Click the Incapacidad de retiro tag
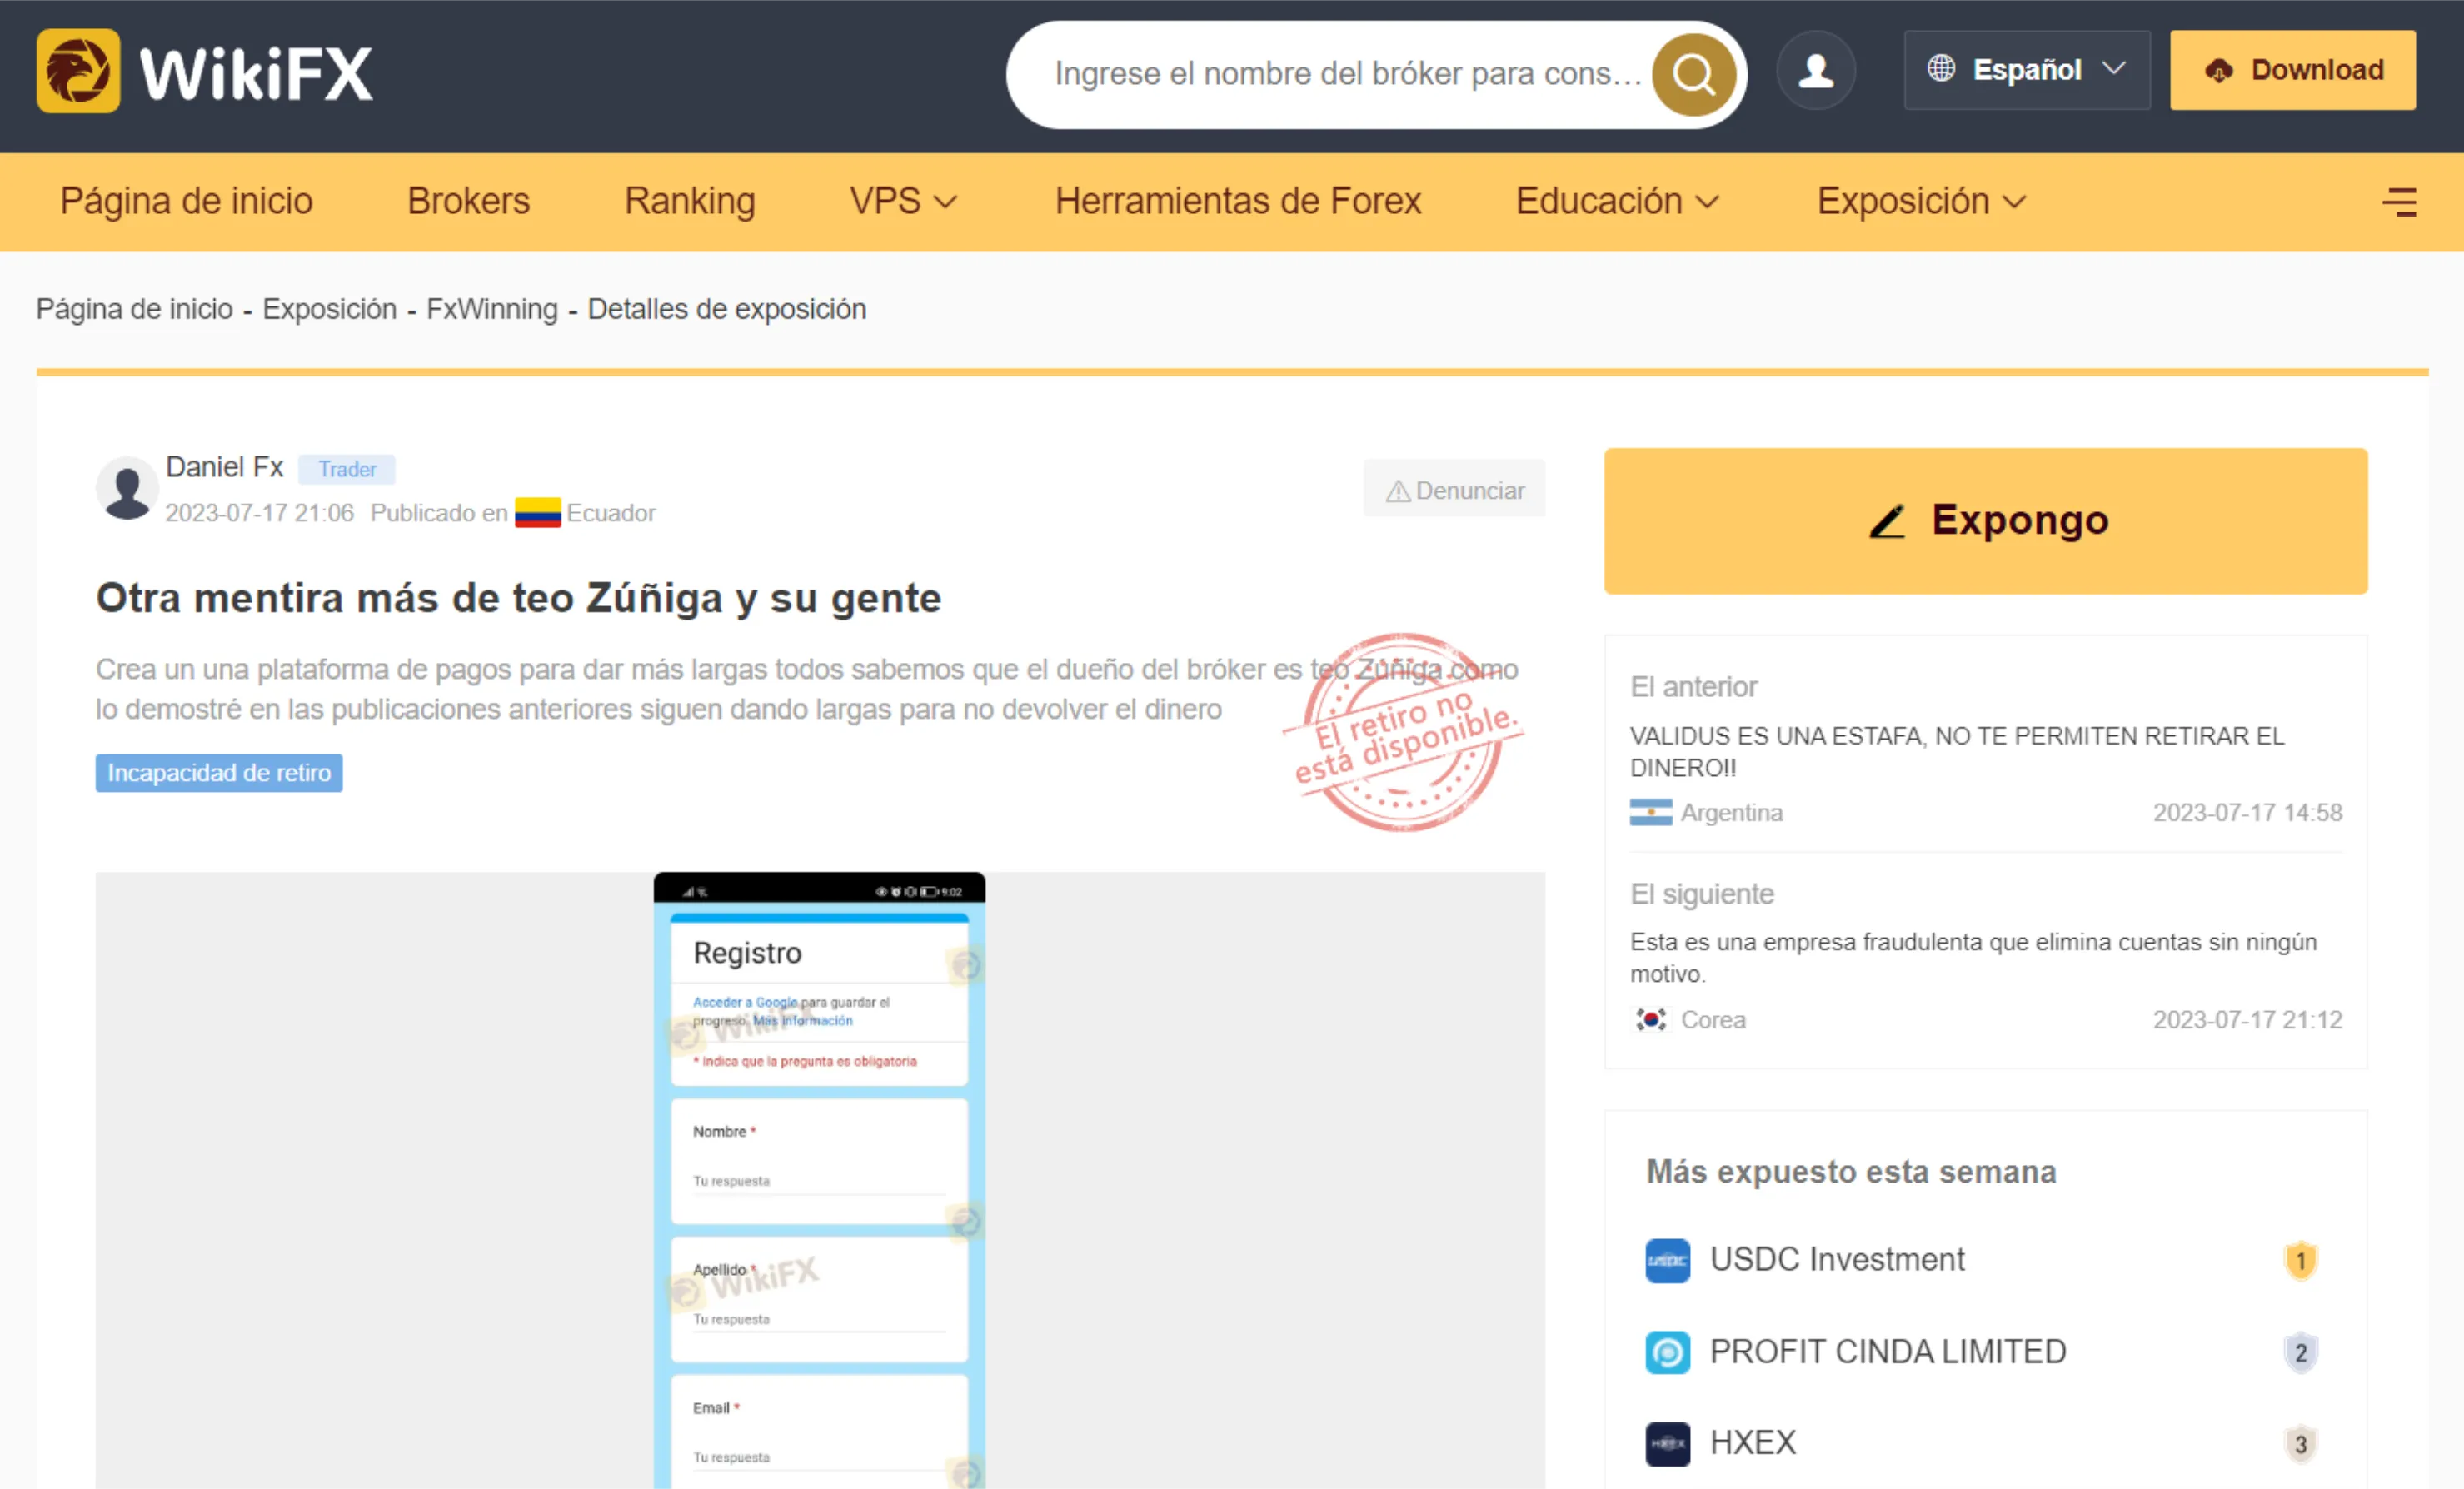Viewport: 2464px width, 1489px height. (x=219, y=773)
